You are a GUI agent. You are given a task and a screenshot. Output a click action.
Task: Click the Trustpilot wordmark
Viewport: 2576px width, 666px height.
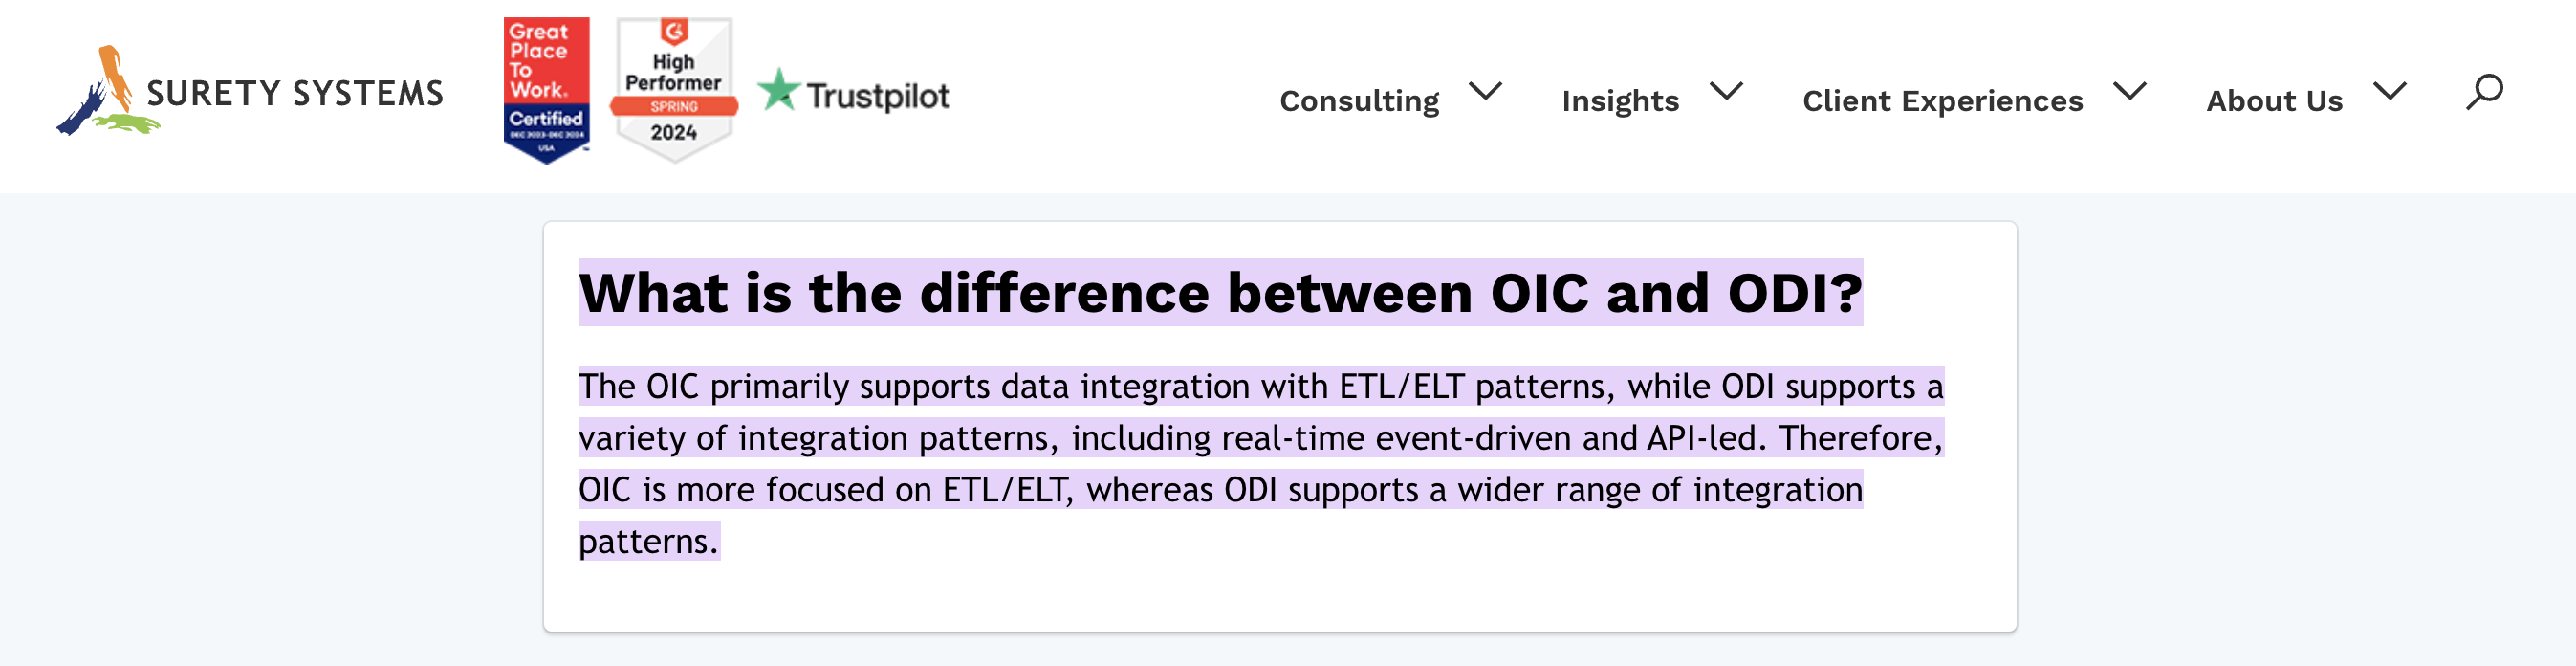point(878,96)
